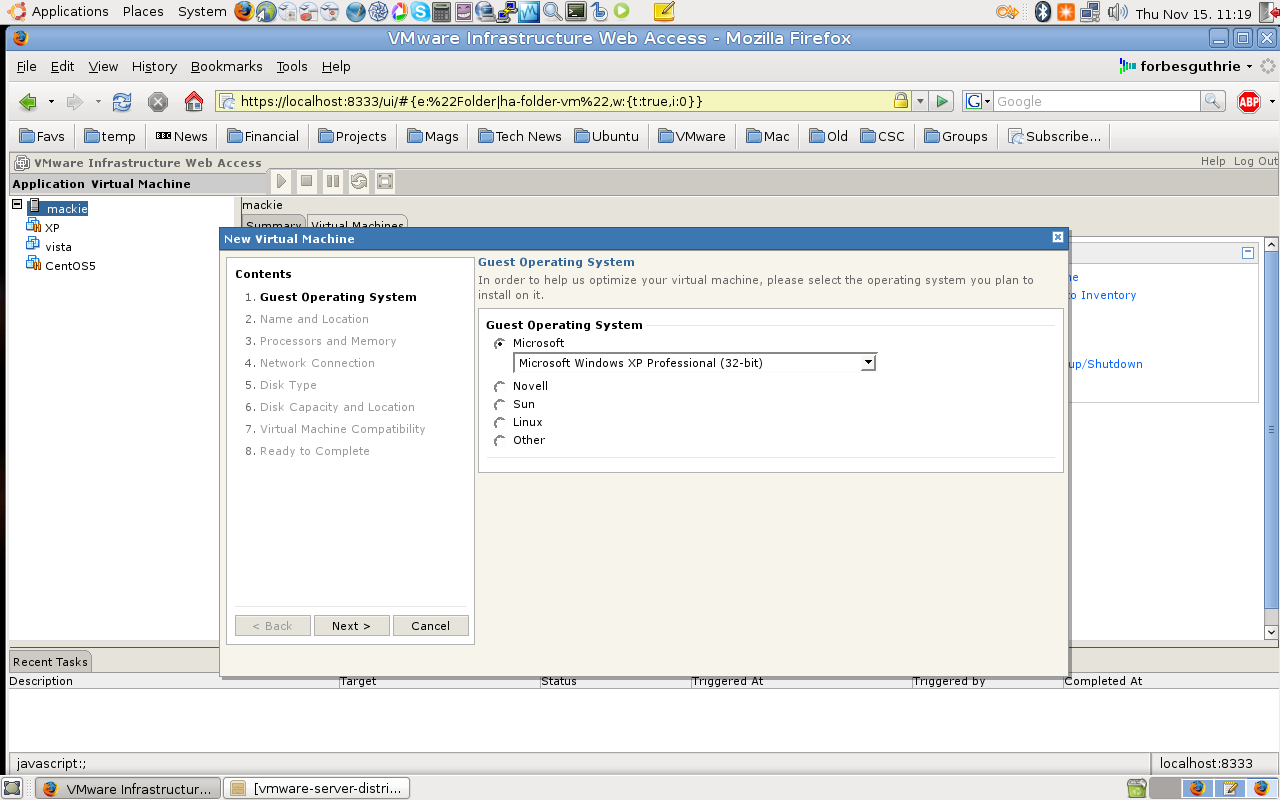Image resolution: width=1280 pixels, height=800 pixels.
Task: Click the Google search input field
Action: pyautogui.click(x=1096, y=101)
